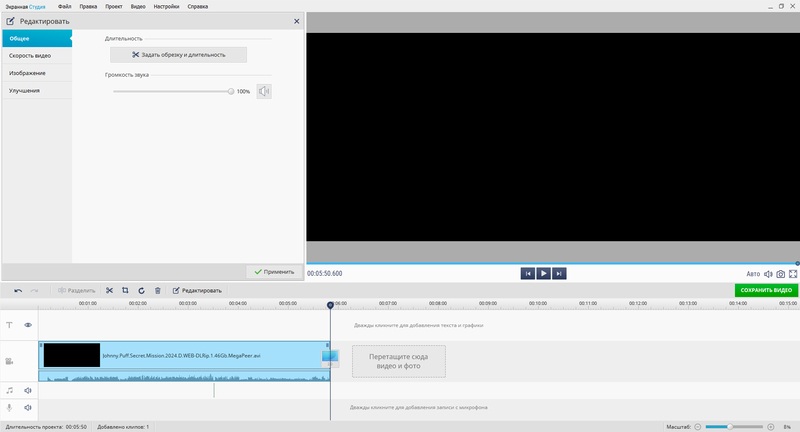Viewport: 800px width, 432px height.
Task: Switch to Улучшения tab
Action: 37,90
